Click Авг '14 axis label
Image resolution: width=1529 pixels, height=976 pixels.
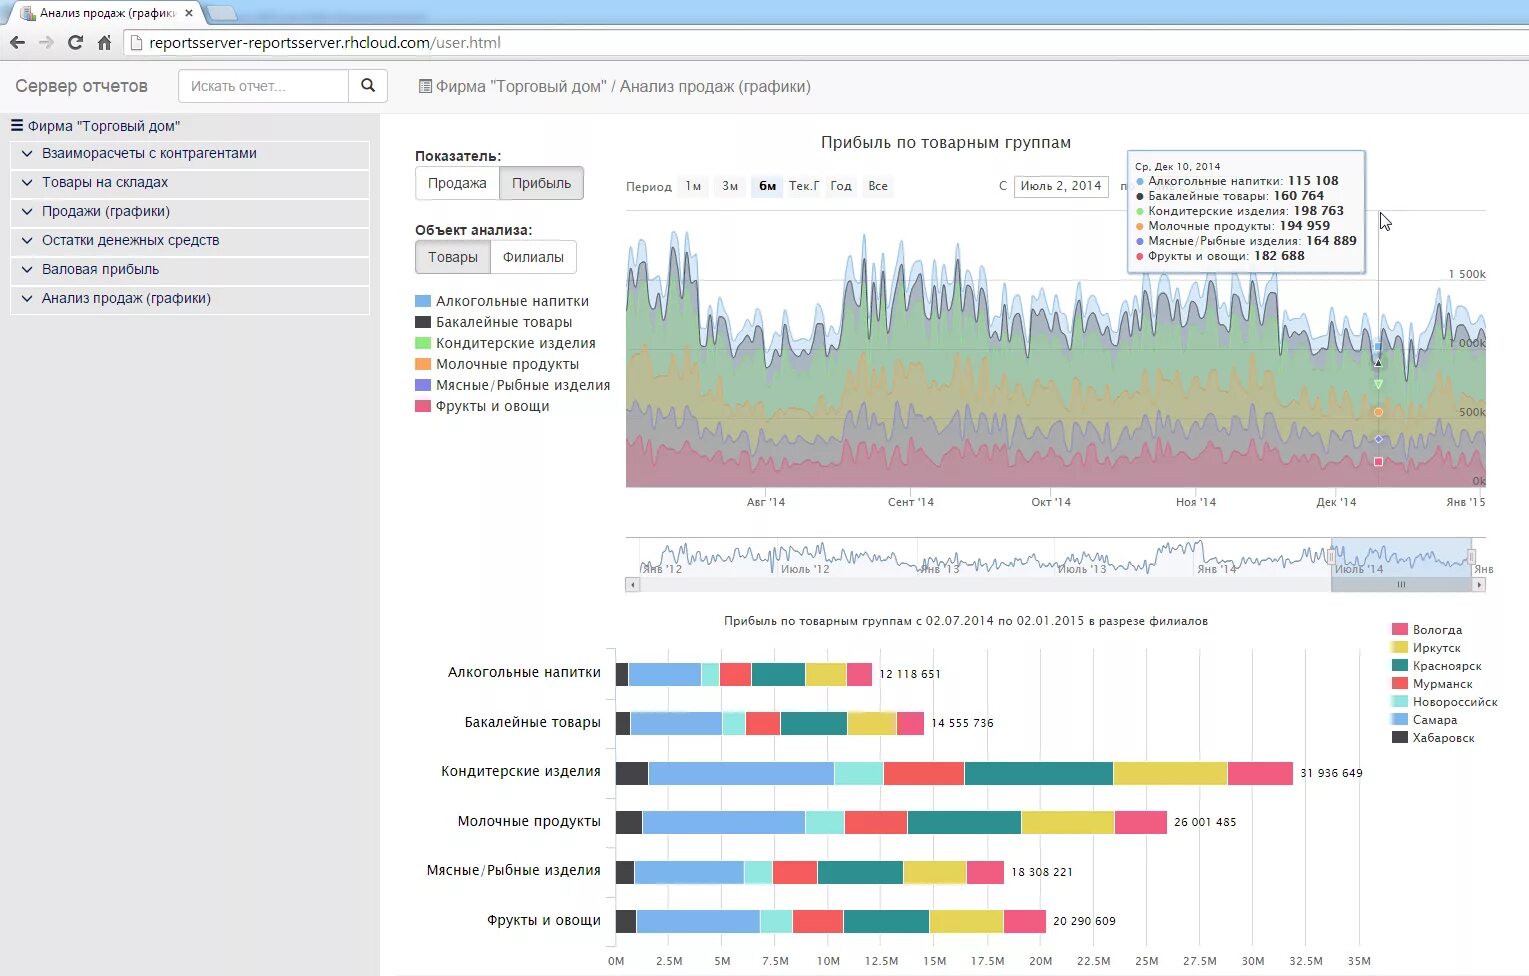coord(766,502)
